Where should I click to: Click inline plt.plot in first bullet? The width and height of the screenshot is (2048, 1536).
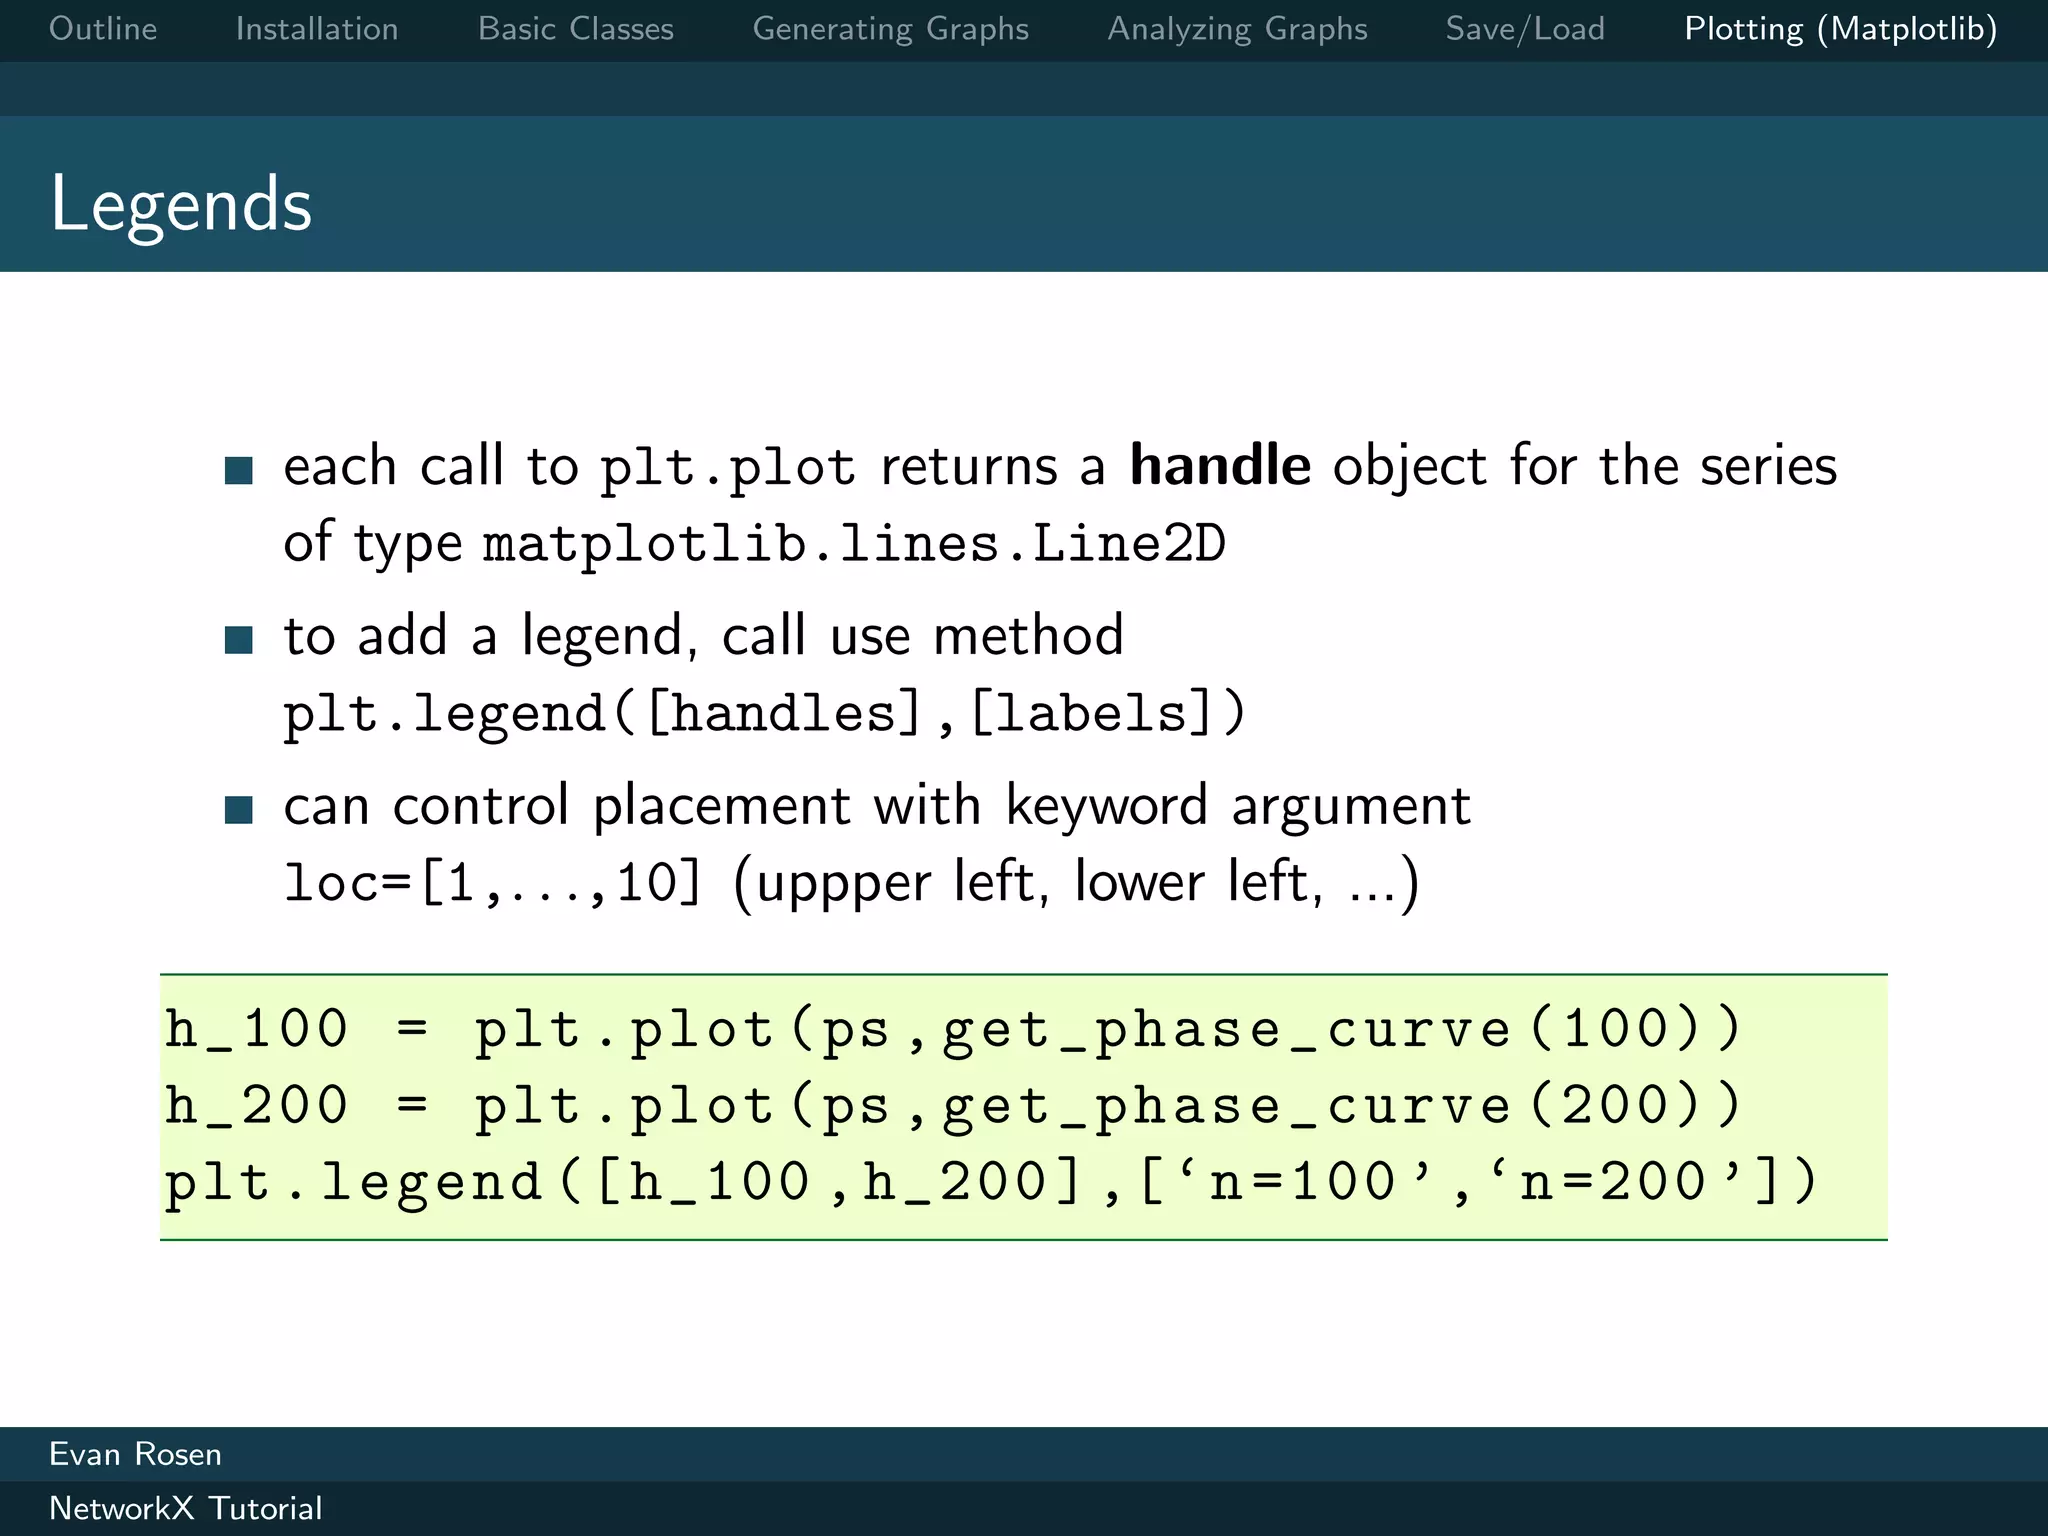tap(728, 468)
